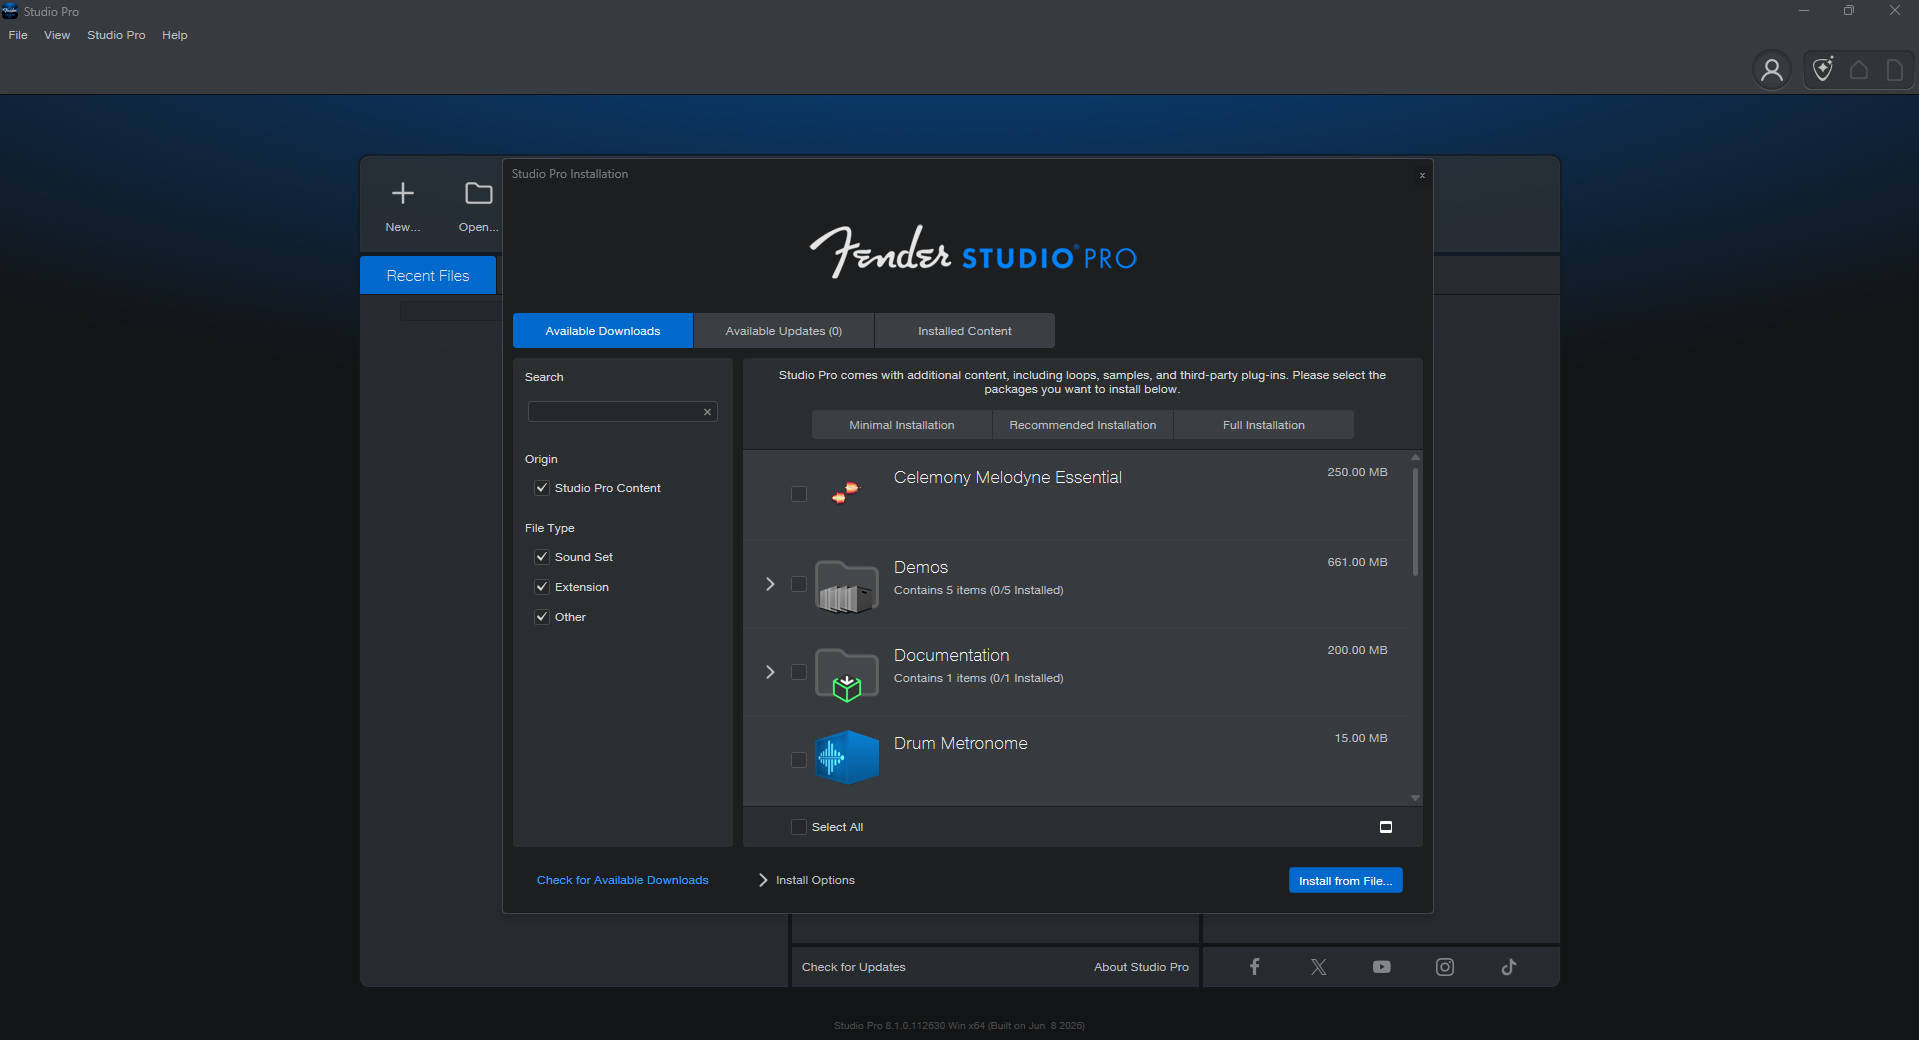This screenshot has height=1040, width=1919.
Task: Open the YouTube social icon
Action: pos(1381,967)
